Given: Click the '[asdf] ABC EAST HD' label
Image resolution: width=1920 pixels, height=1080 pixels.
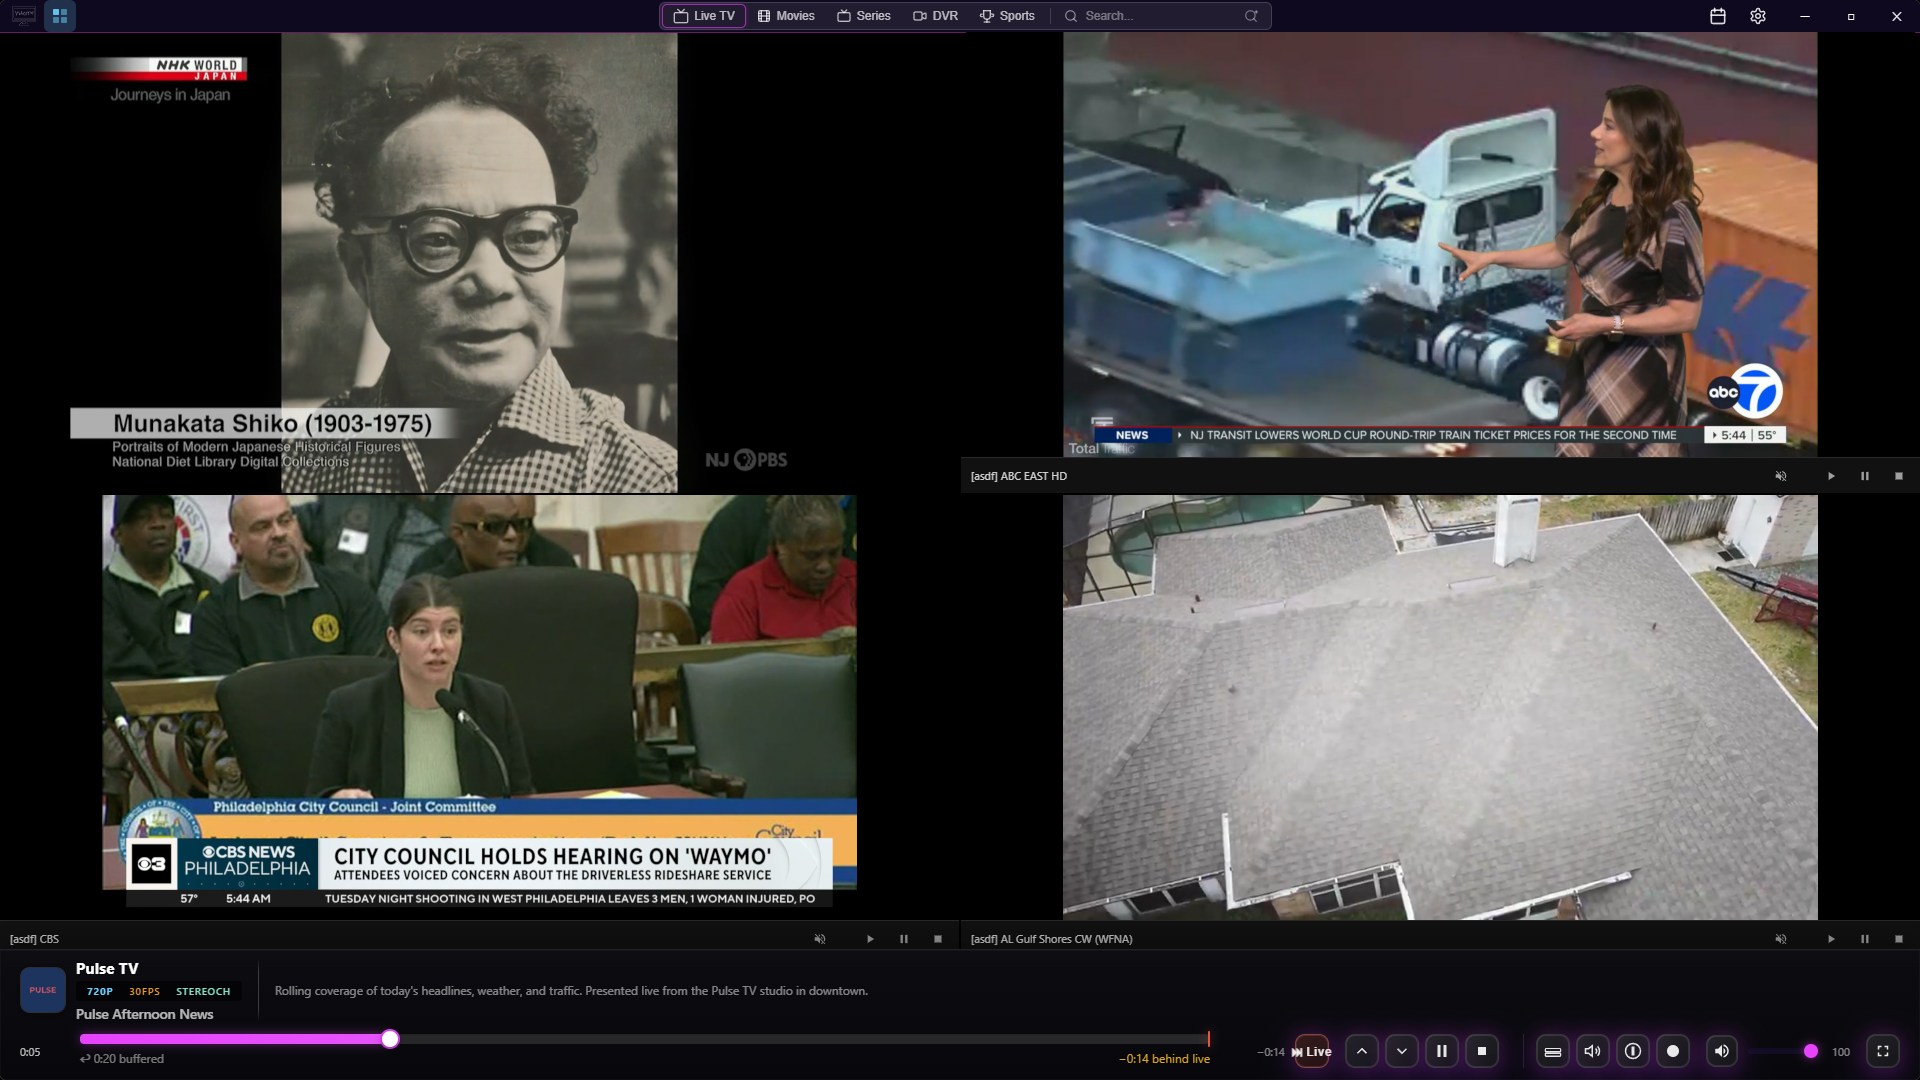Looking at the screenshot, I should pyautogui.click(x=1019, y=476).
